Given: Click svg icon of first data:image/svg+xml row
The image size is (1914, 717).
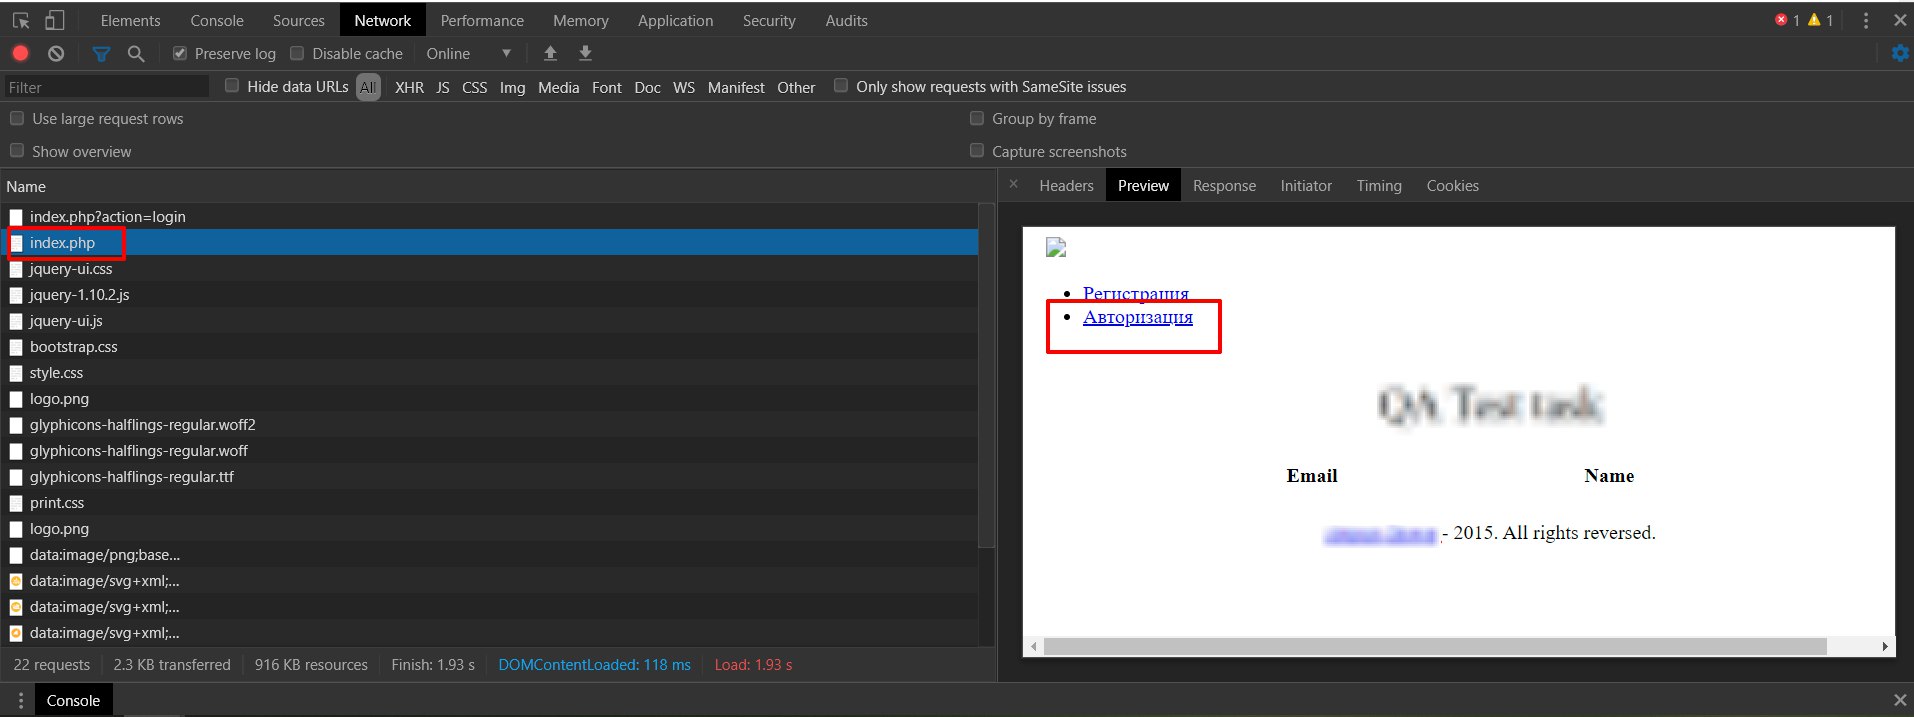Looking at the screenshot, I should (x=16, y=581).
